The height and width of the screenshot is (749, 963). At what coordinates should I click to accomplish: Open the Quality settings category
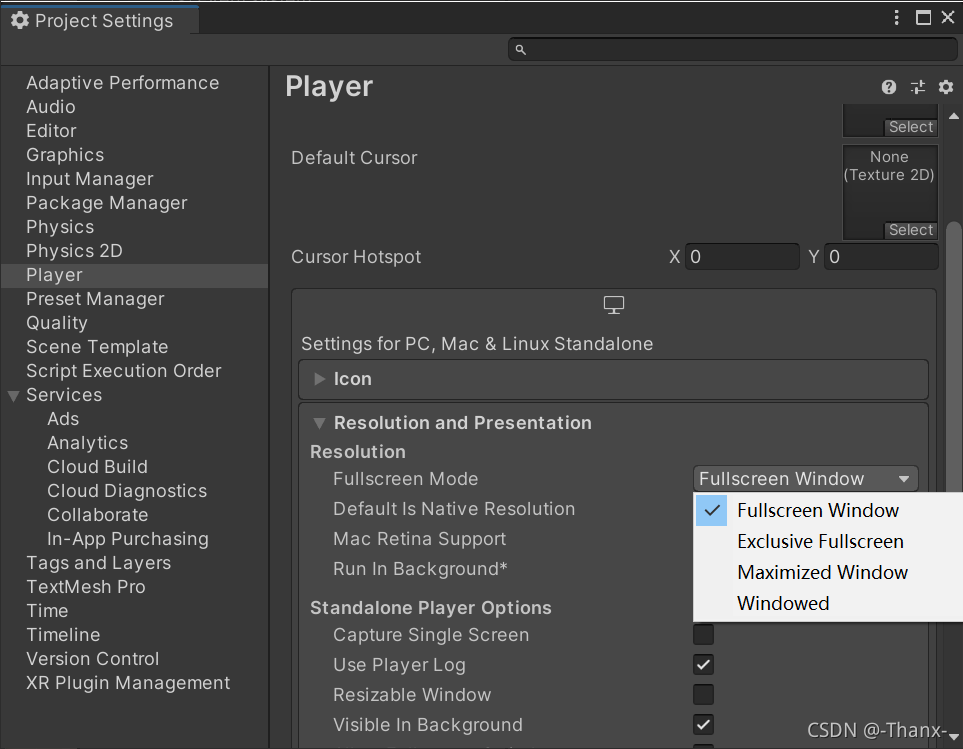57,323
